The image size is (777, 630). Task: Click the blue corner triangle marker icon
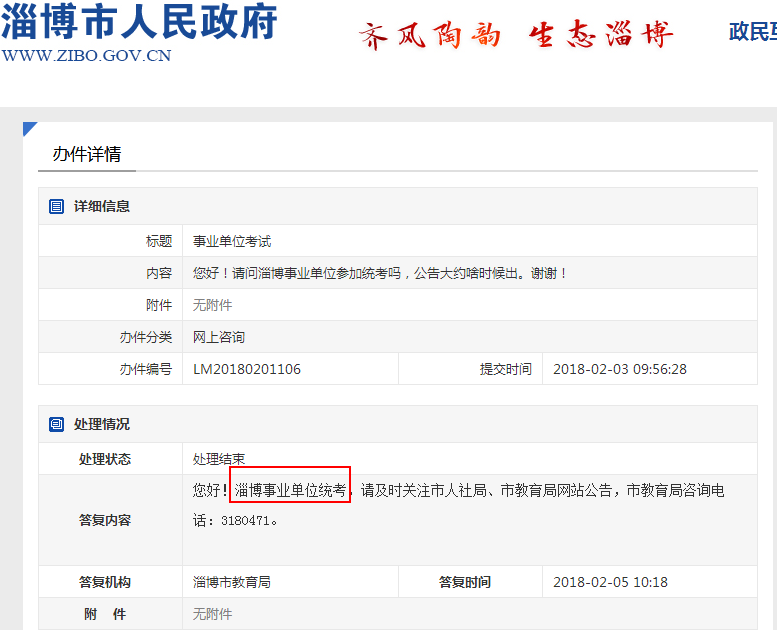click(x=28, y=127)
